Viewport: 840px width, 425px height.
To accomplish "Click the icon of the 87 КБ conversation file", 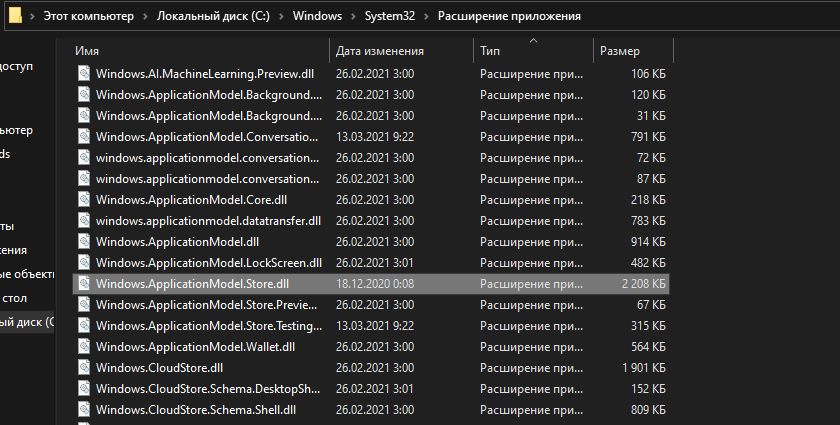I will [84, 178].
